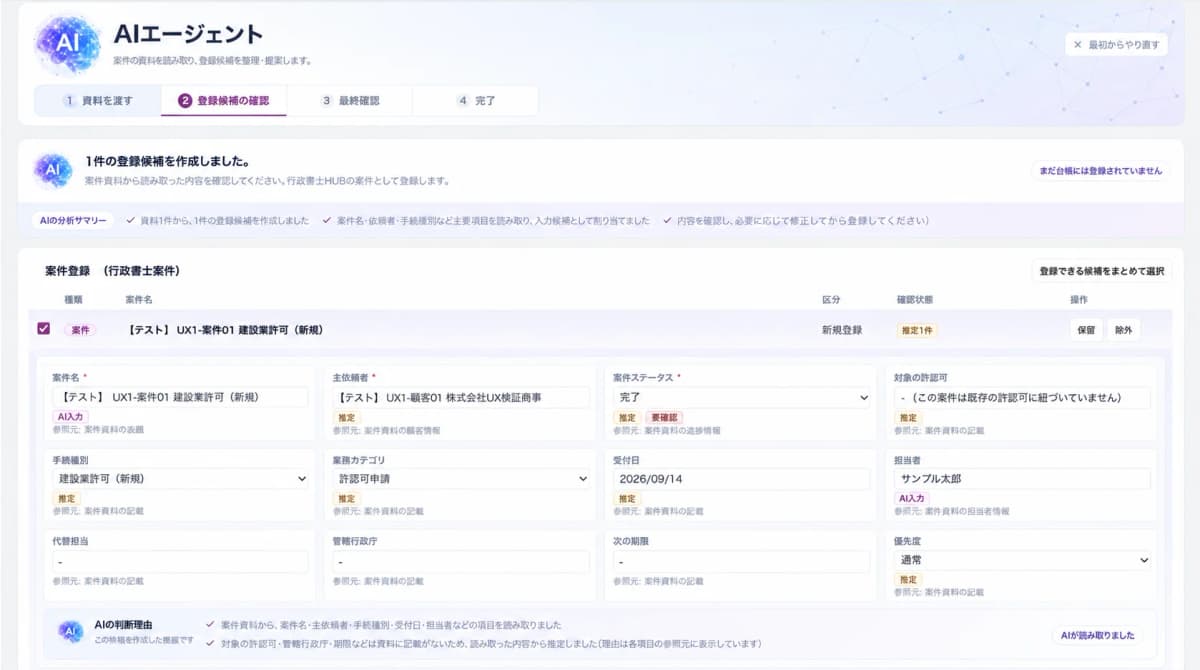
Task: Click the 保留 button
Action: pos(1085,330)
